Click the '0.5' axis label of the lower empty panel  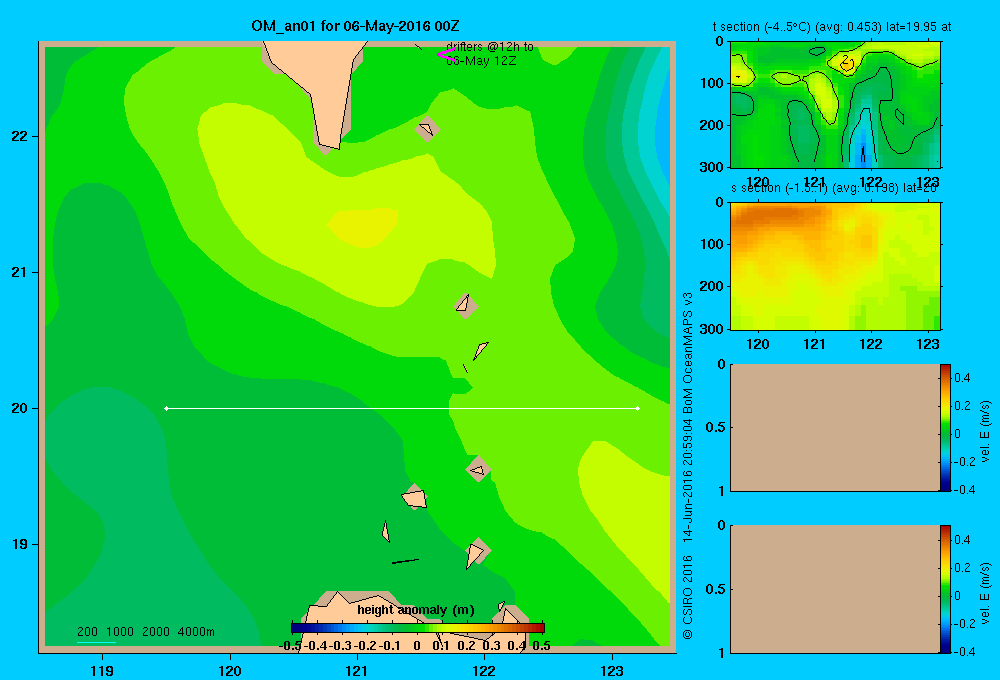click(x=716, y=588)
